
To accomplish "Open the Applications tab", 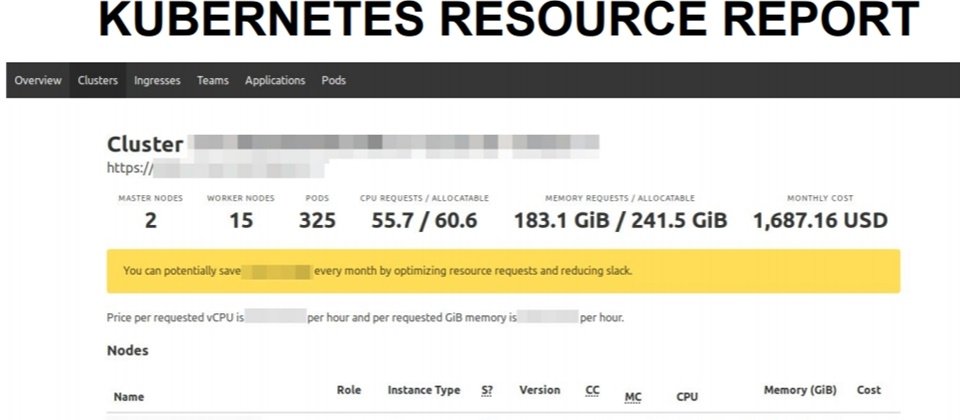I will [275, 81].
